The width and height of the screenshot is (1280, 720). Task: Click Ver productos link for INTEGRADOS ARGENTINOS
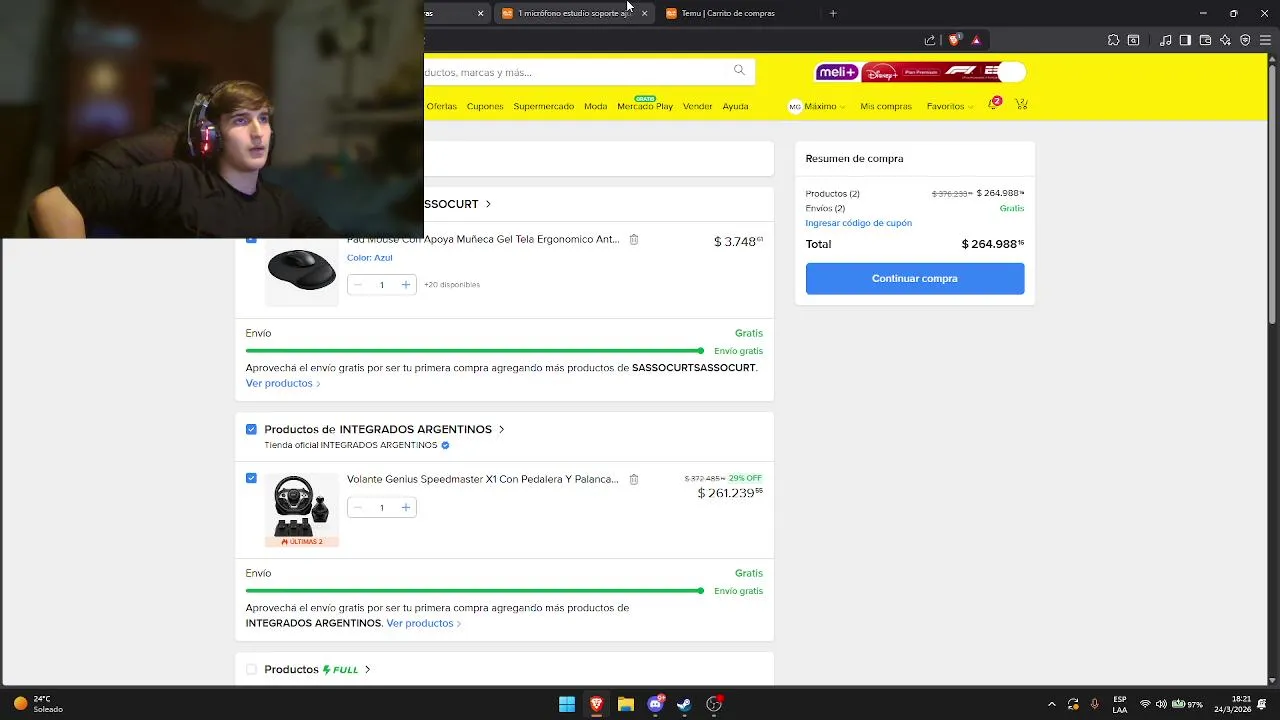423,623
